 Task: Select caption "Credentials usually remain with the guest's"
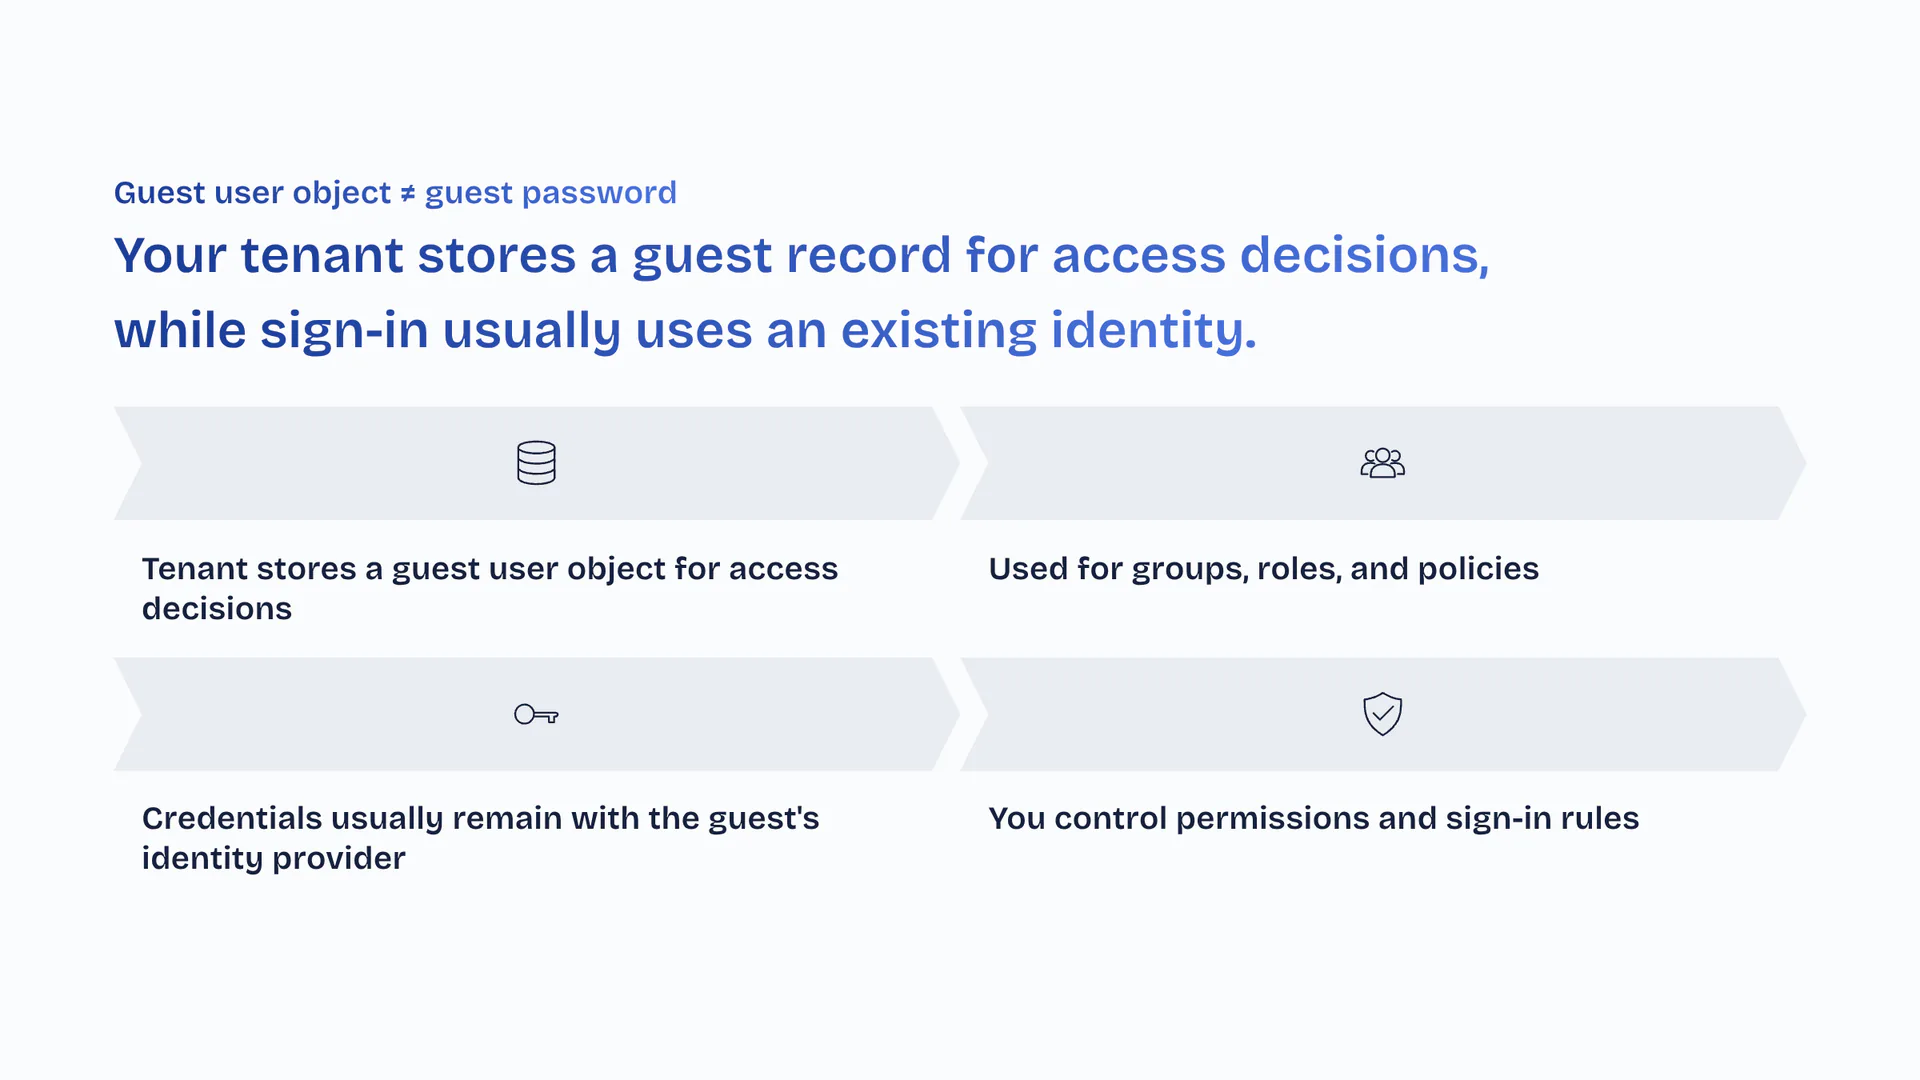tap(480, 819)
